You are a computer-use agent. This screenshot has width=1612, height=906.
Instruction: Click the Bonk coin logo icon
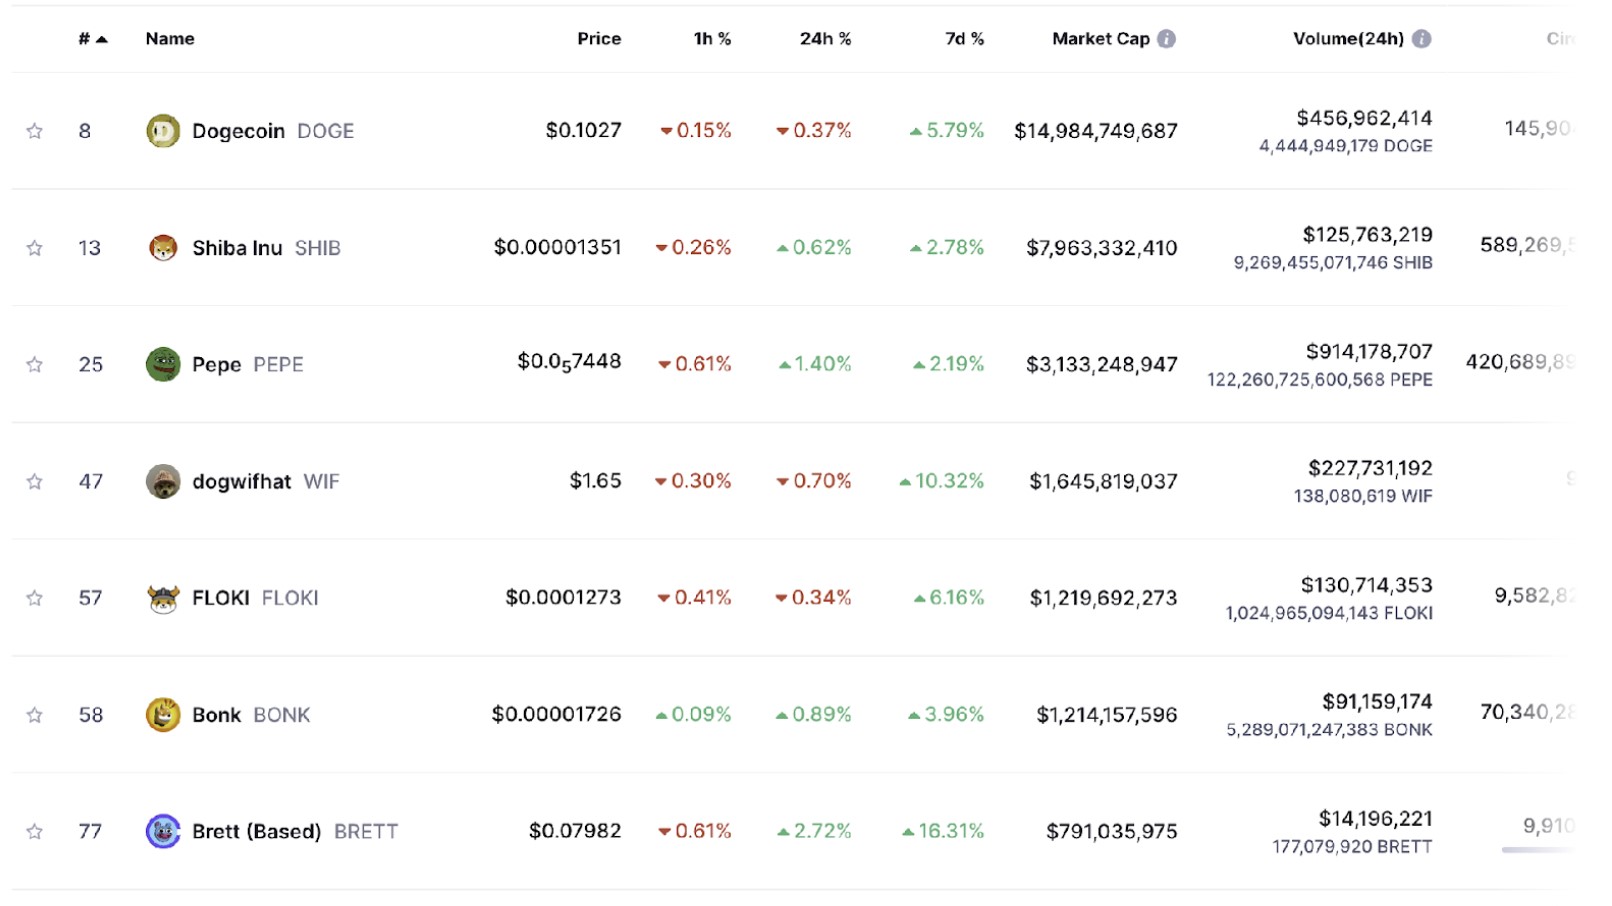coord(163,715)
